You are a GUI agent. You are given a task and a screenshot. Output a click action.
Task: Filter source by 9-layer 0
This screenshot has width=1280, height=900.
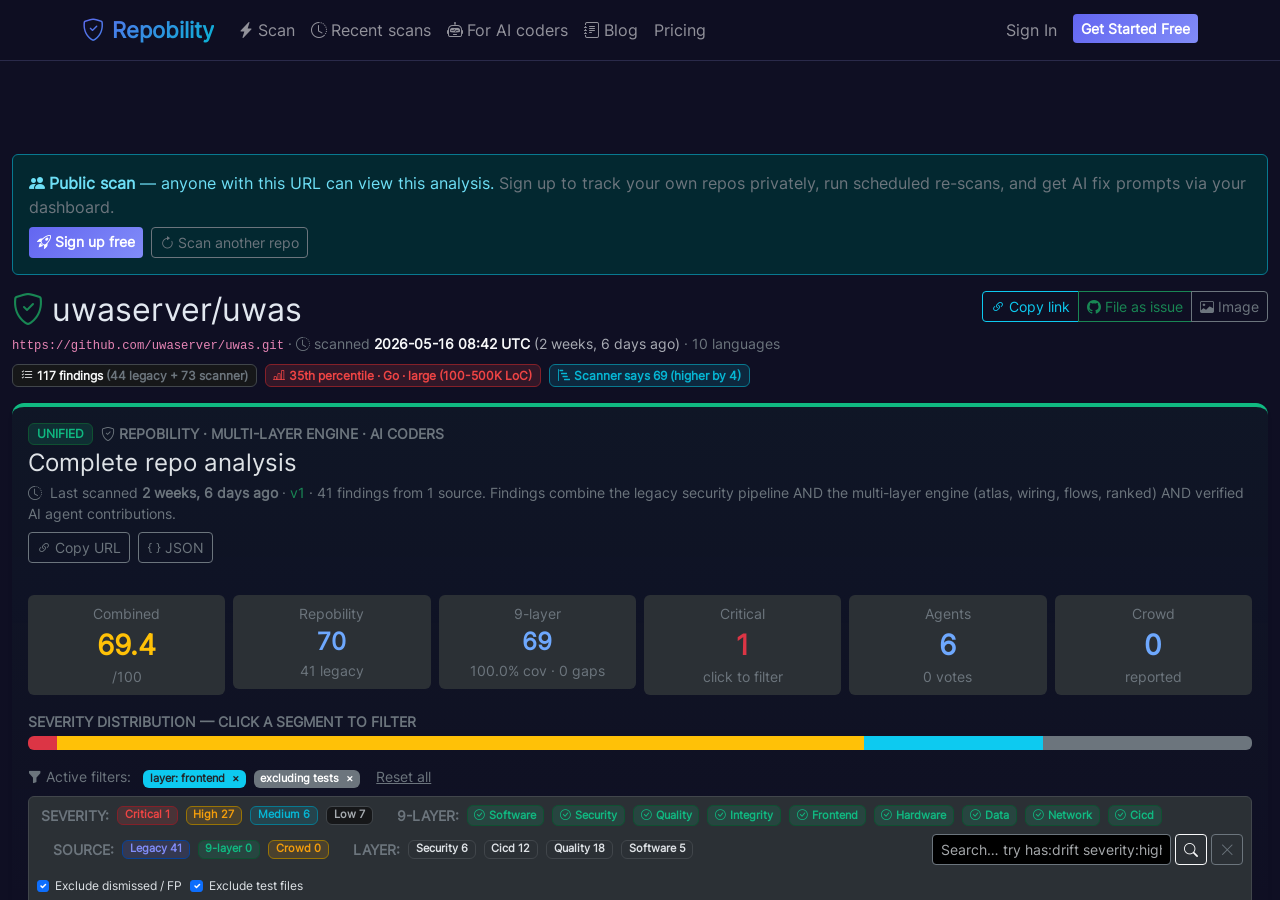point(229,849)
